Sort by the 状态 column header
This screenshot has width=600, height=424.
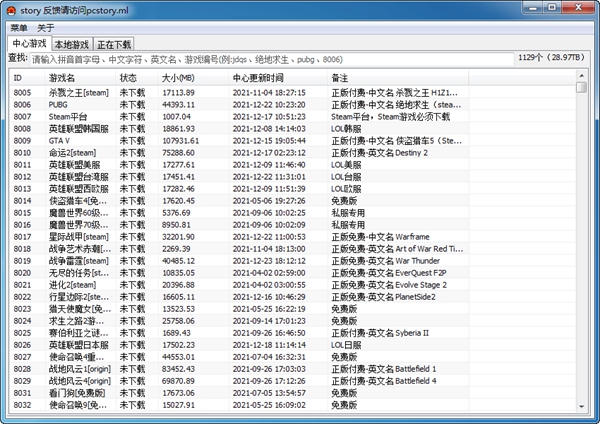137,78
